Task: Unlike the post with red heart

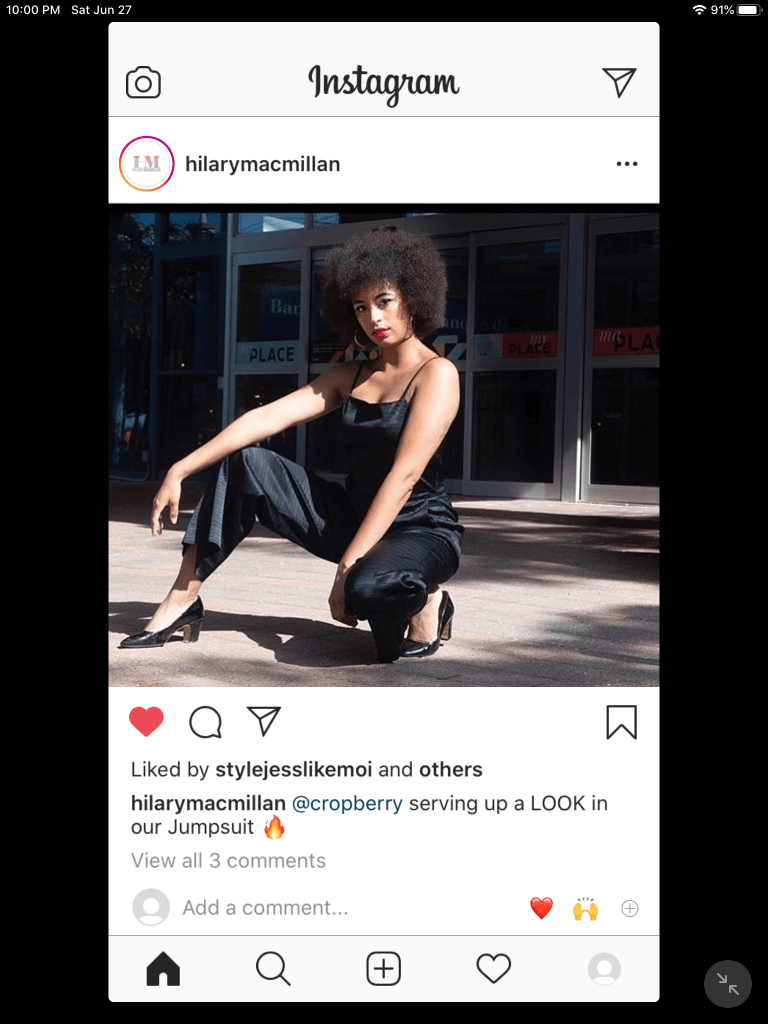Action: (146, 722)
